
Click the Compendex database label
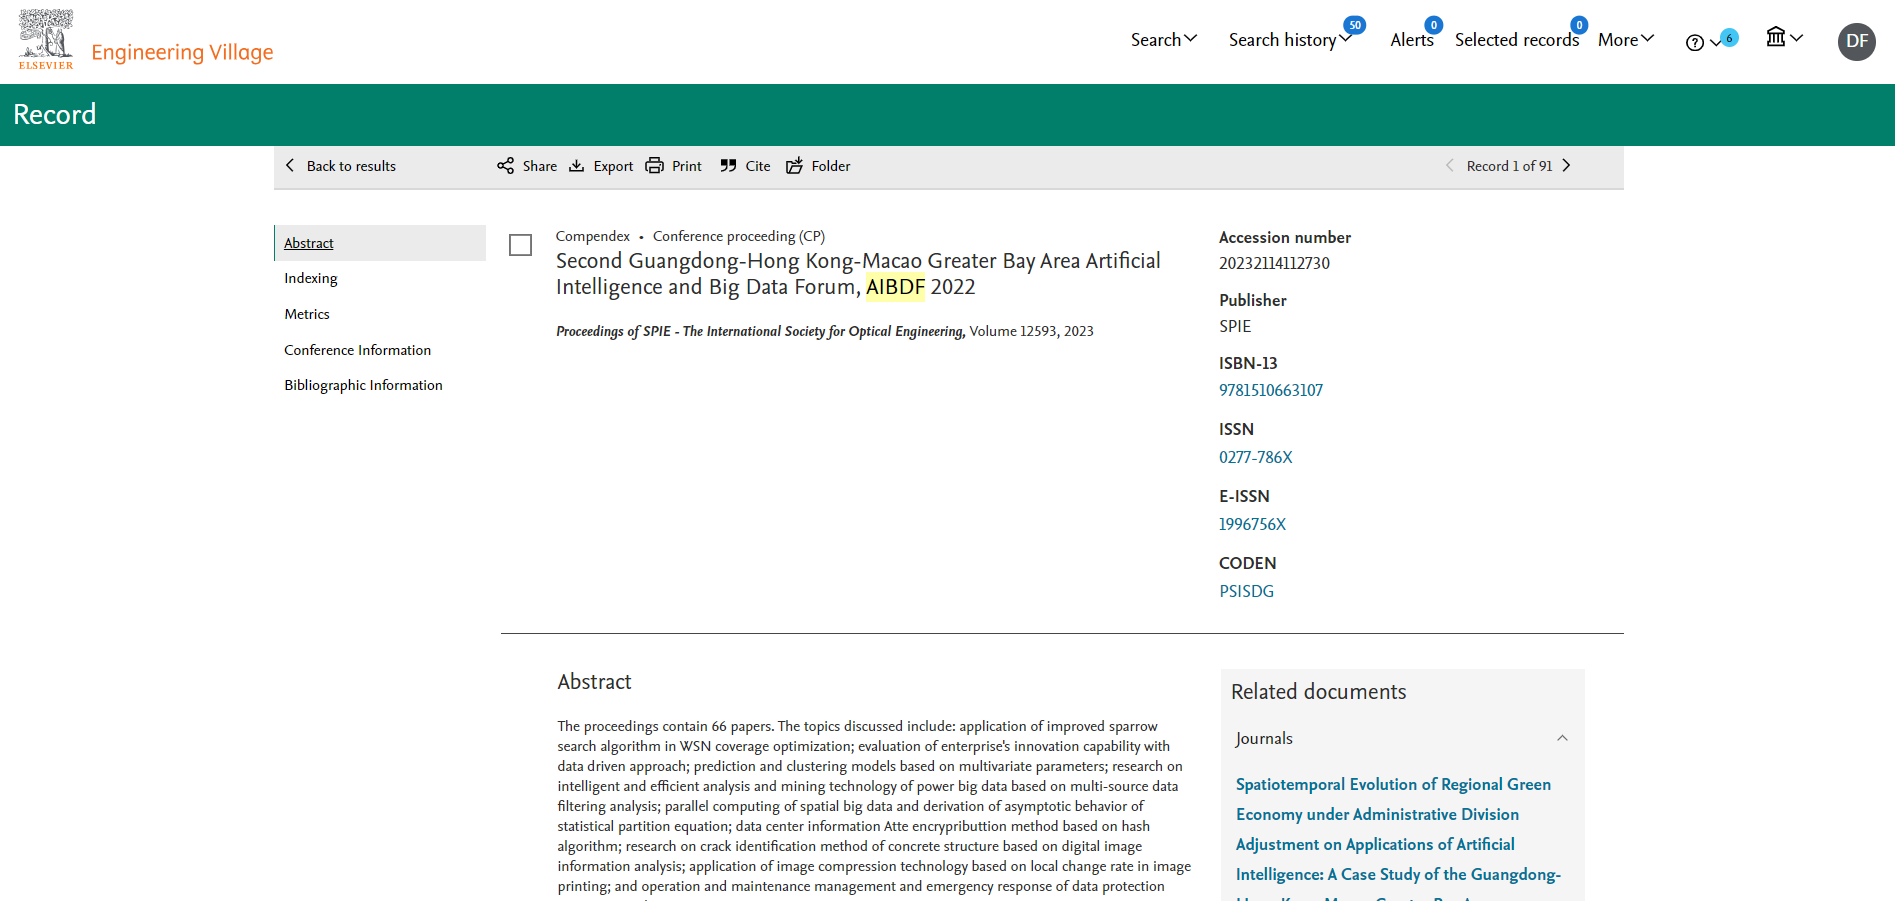[593, 236]
